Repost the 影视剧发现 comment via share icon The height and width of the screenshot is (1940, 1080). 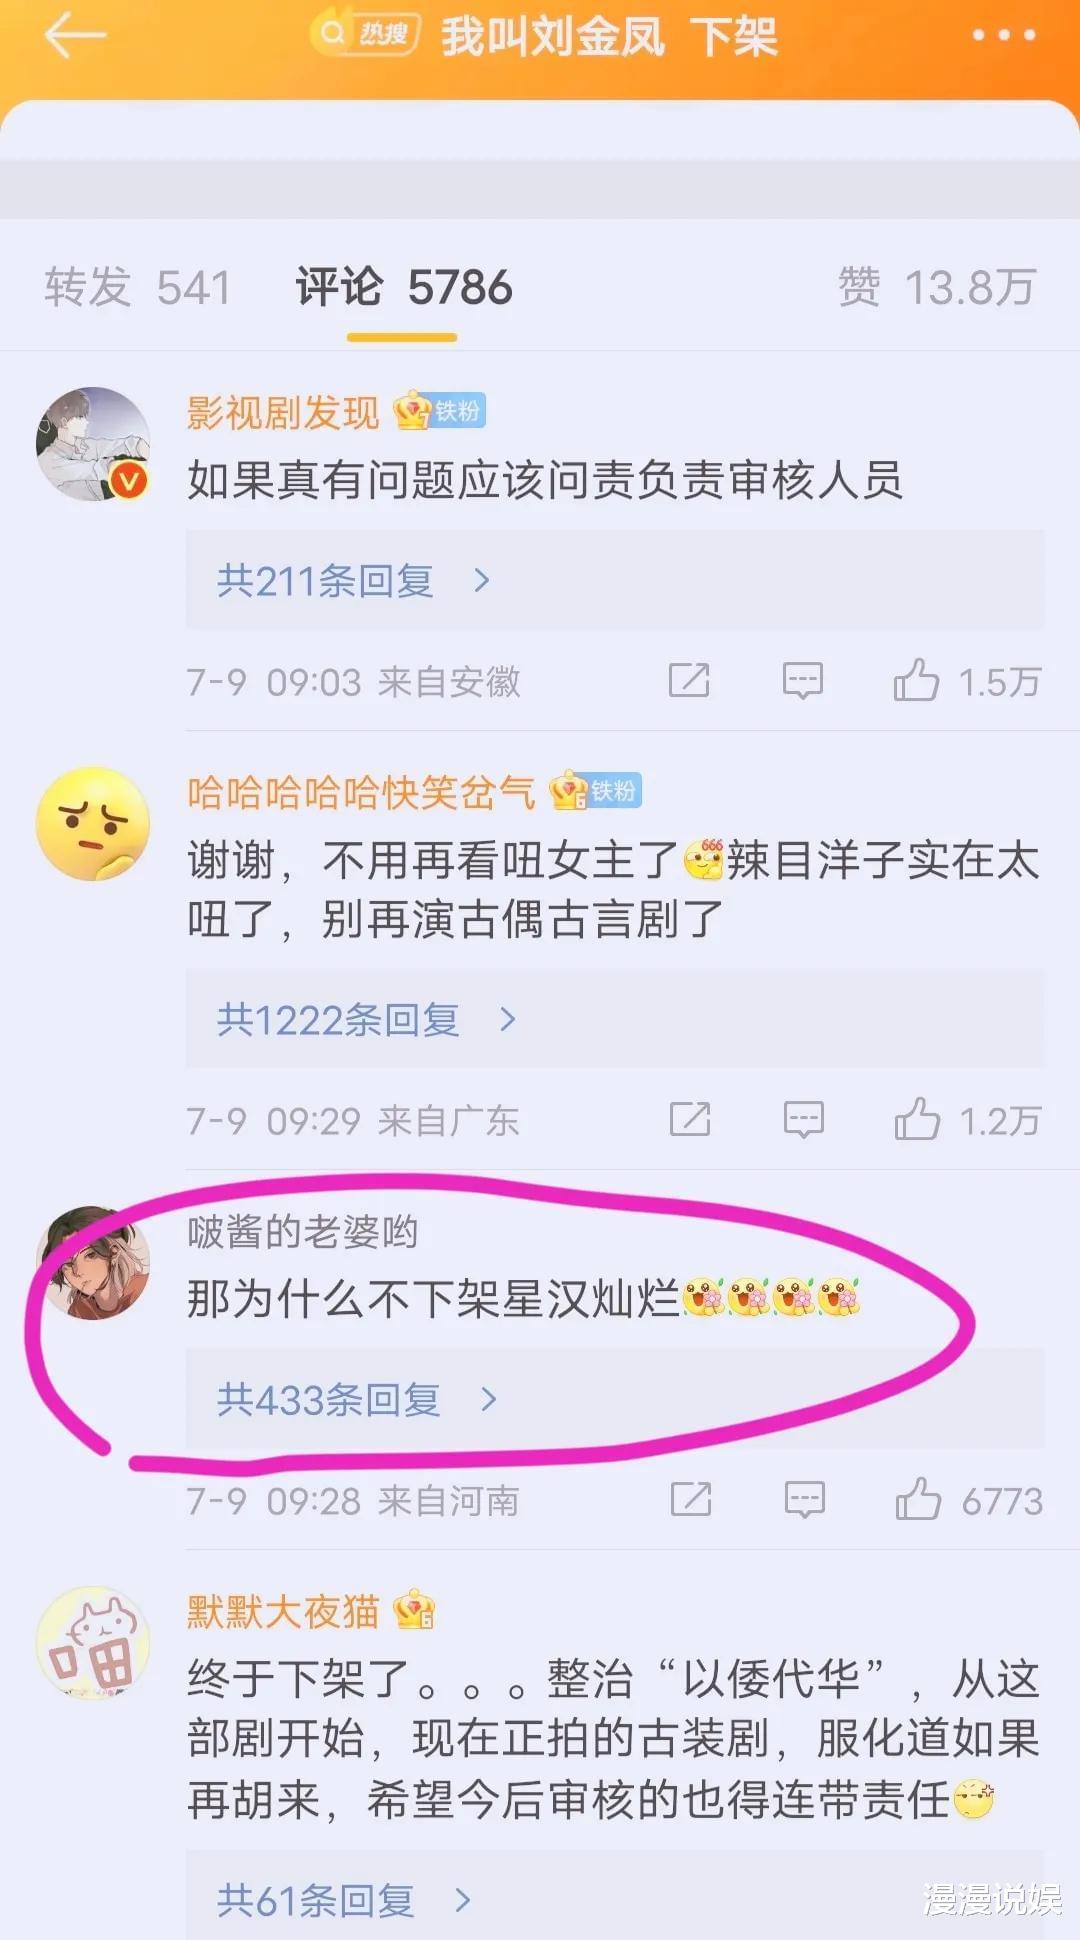coord(689,681)
